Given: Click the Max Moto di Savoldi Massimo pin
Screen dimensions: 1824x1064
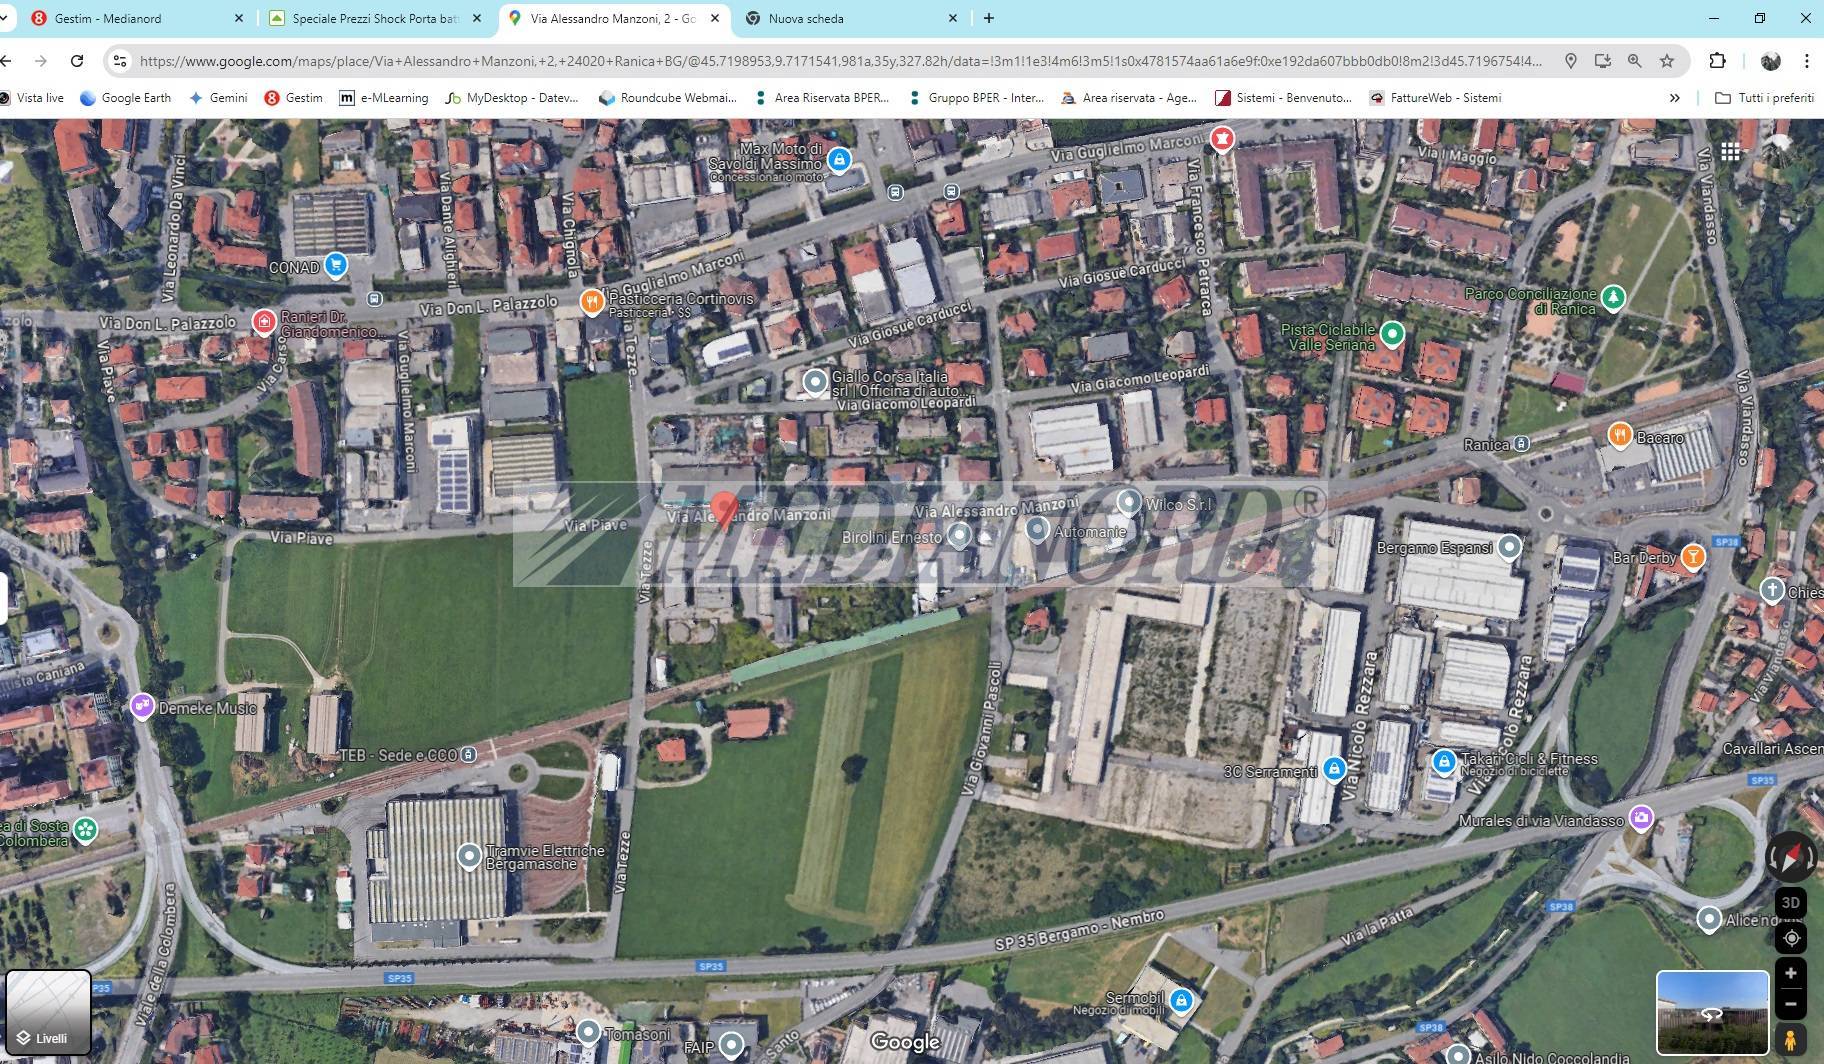Looking at the screenshot, I should [x=839, y=159].
